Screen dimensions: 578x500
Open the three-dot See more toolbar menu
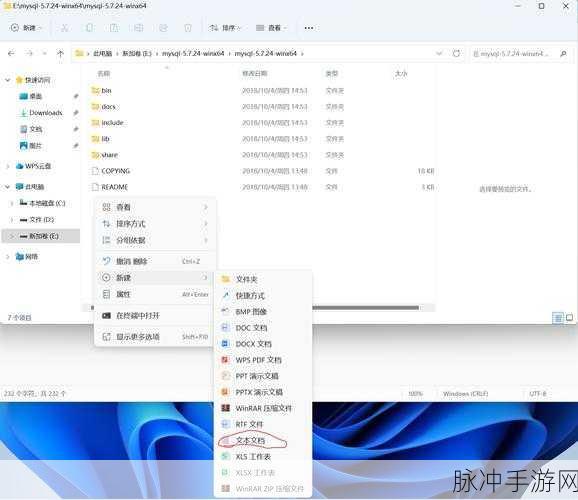[309, 28]
